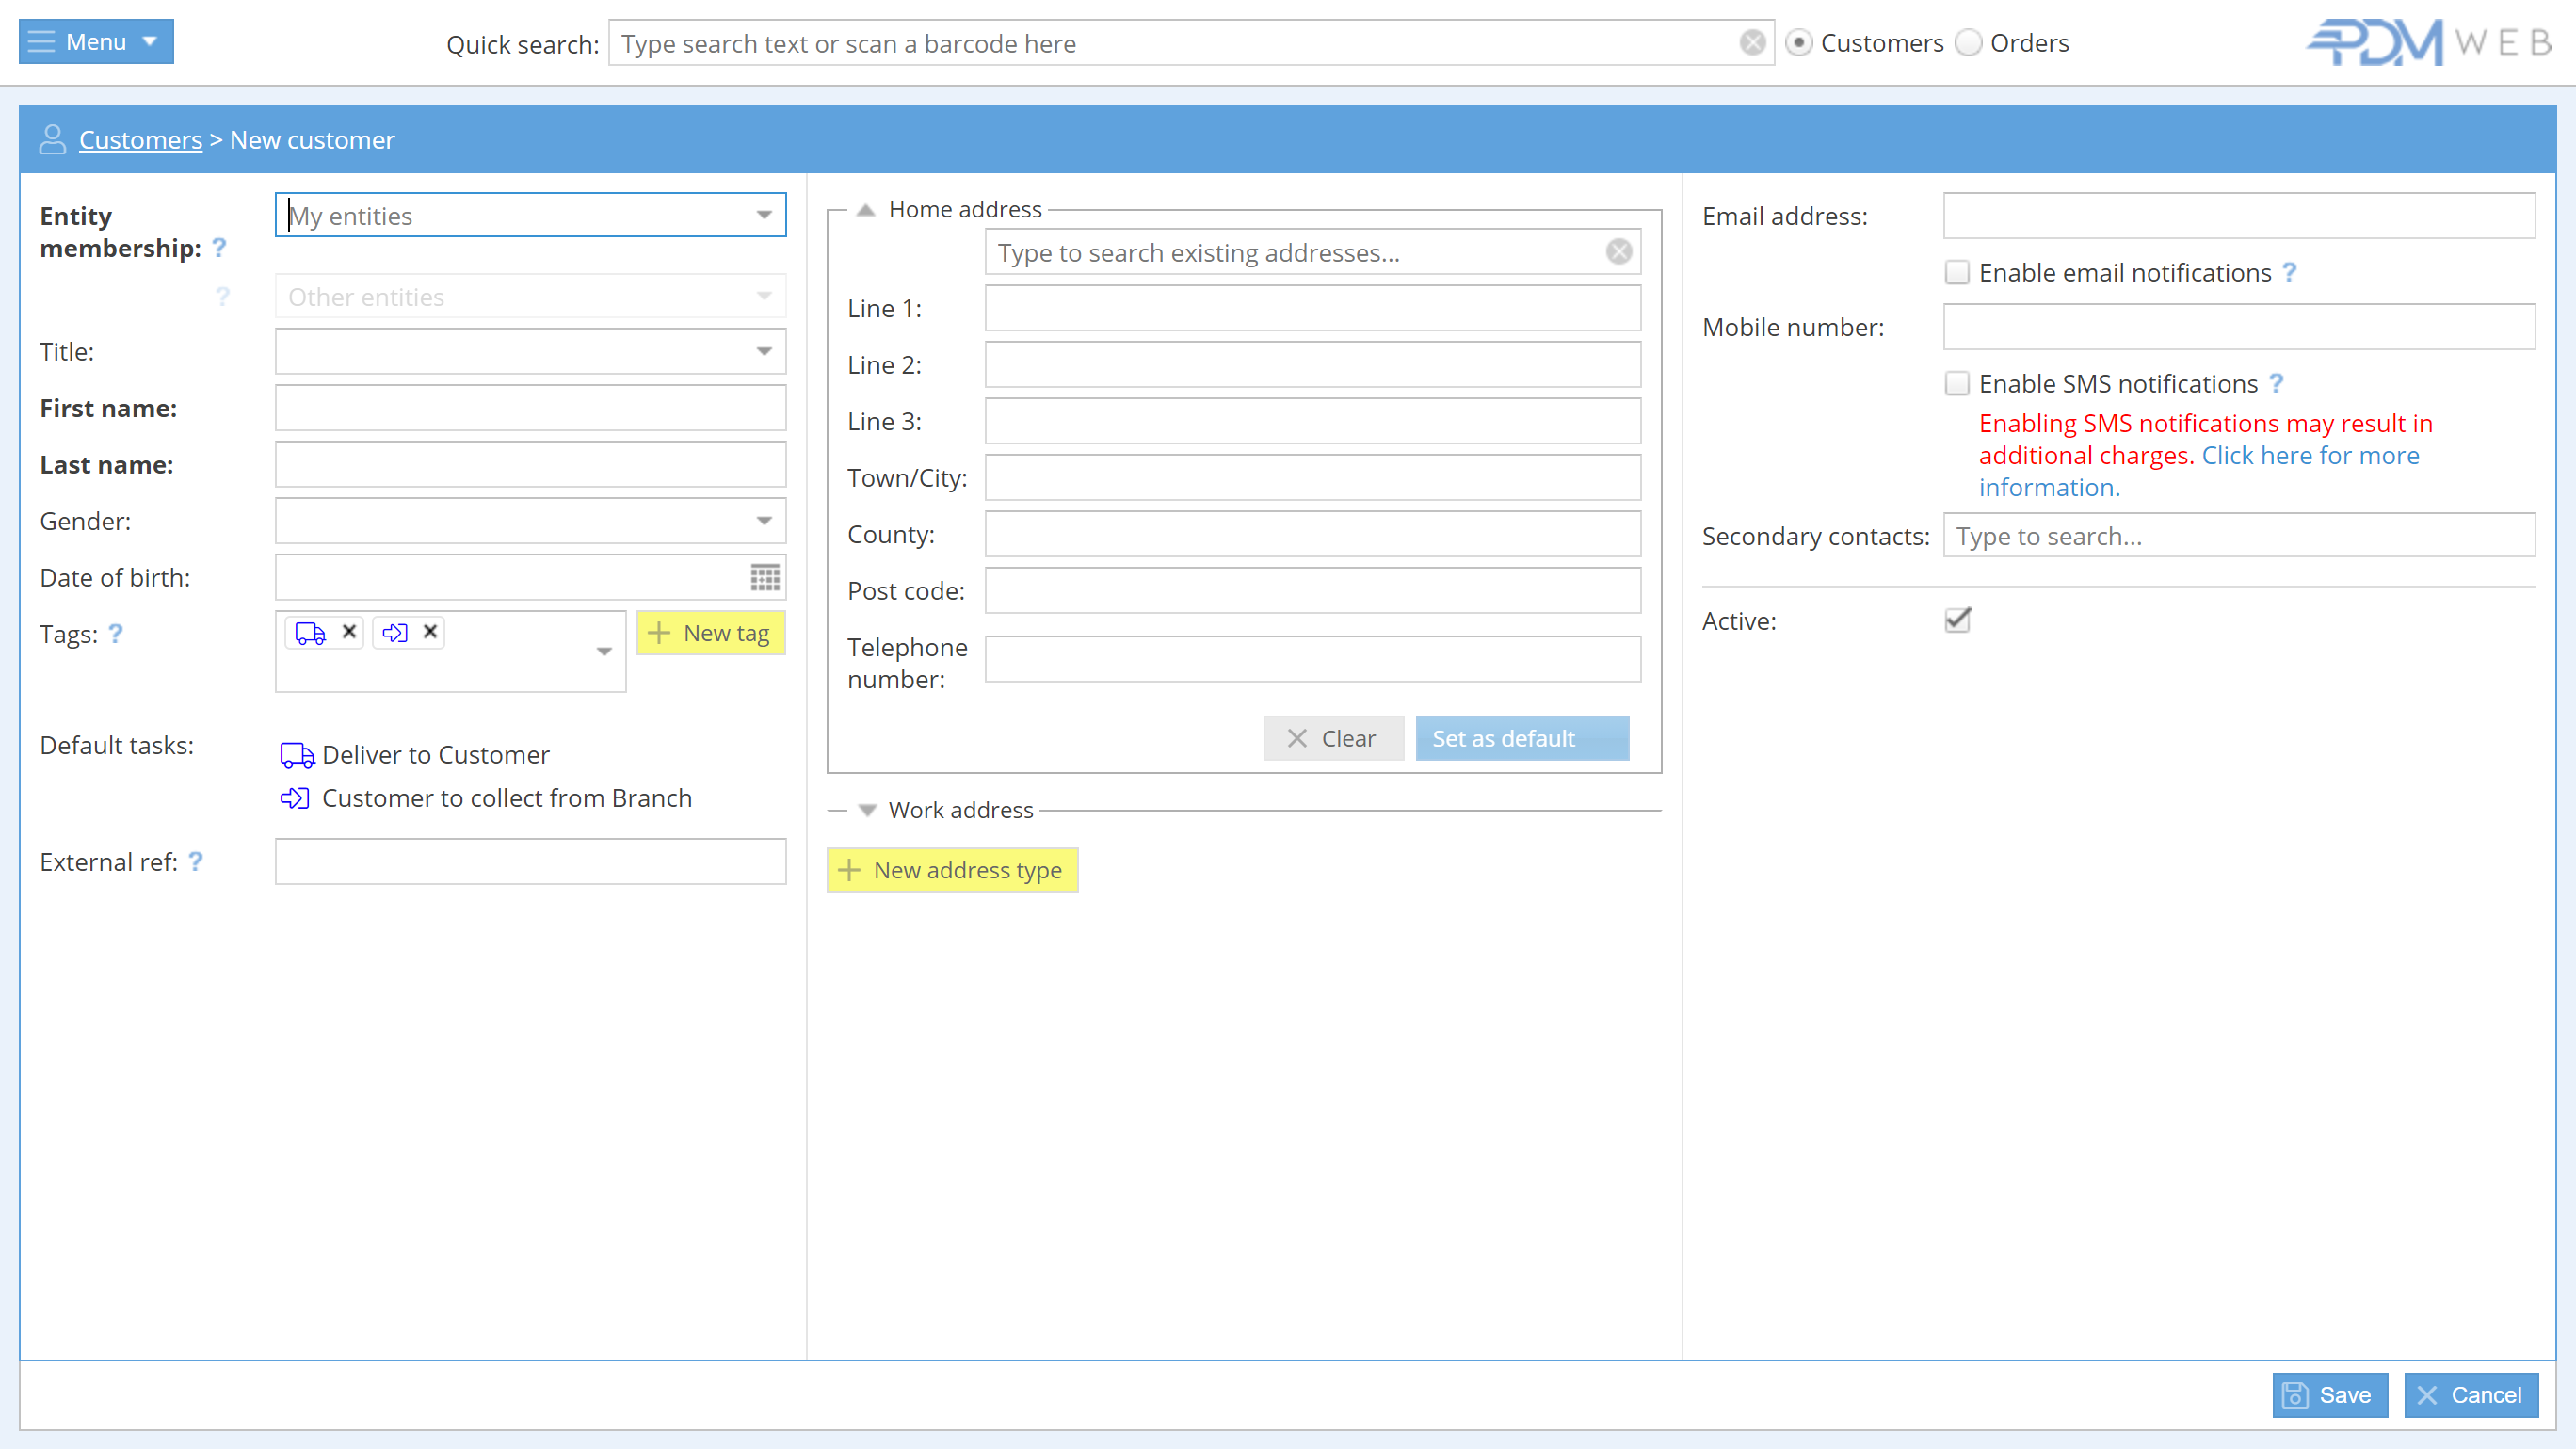The image size is (2576, 1449).
Task: Clear the existing address search field
Action: (x=1619, y=252)
